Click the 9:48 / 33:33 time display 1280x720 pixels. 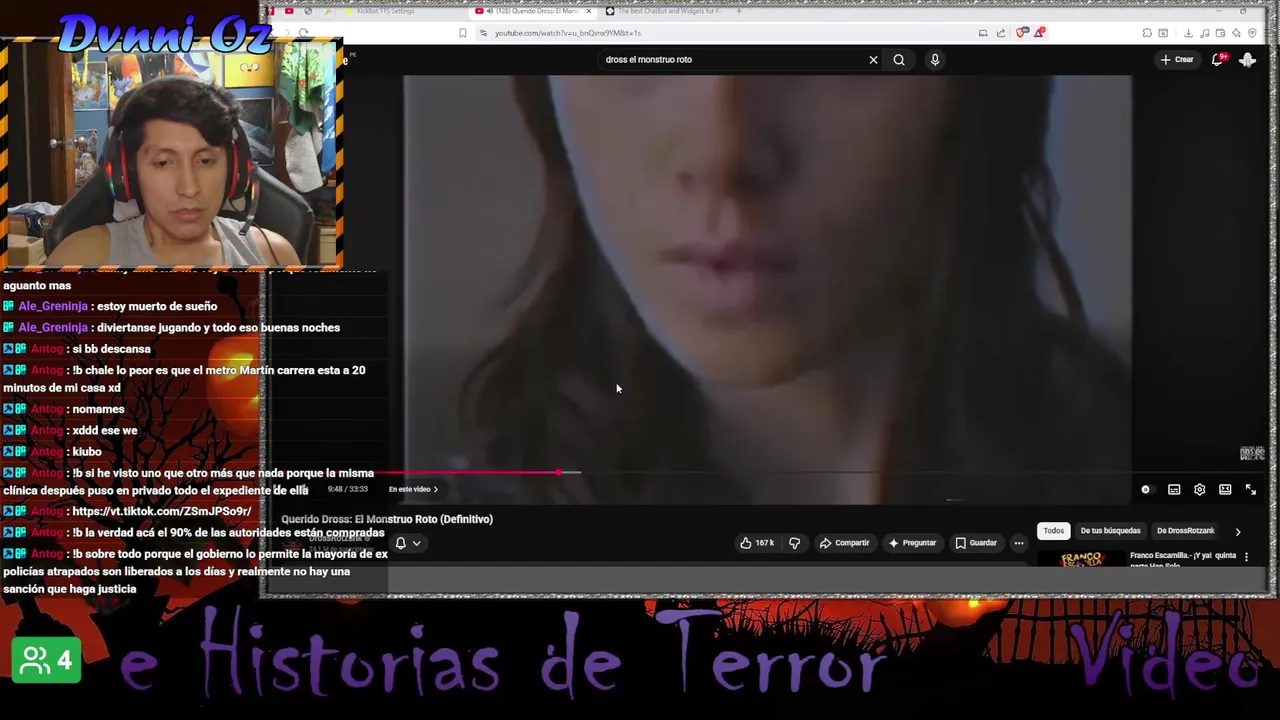tap(348, 489)
